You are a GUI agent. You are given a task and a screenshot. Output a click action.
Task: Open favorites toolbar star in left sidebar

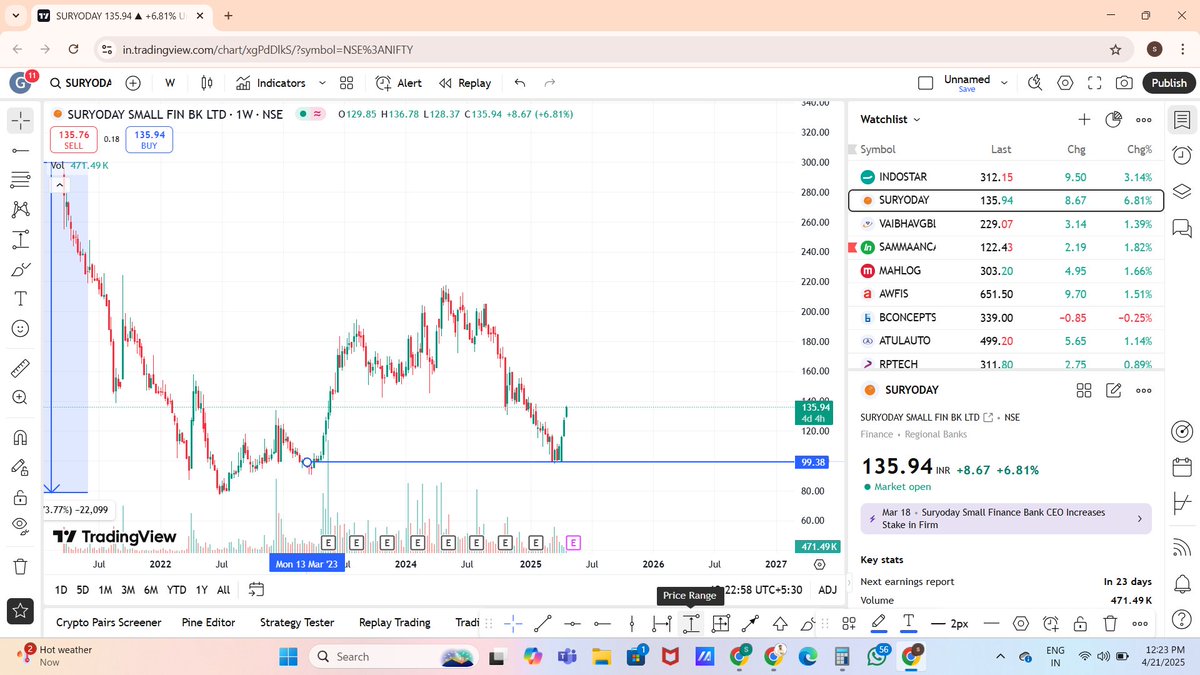20,609
